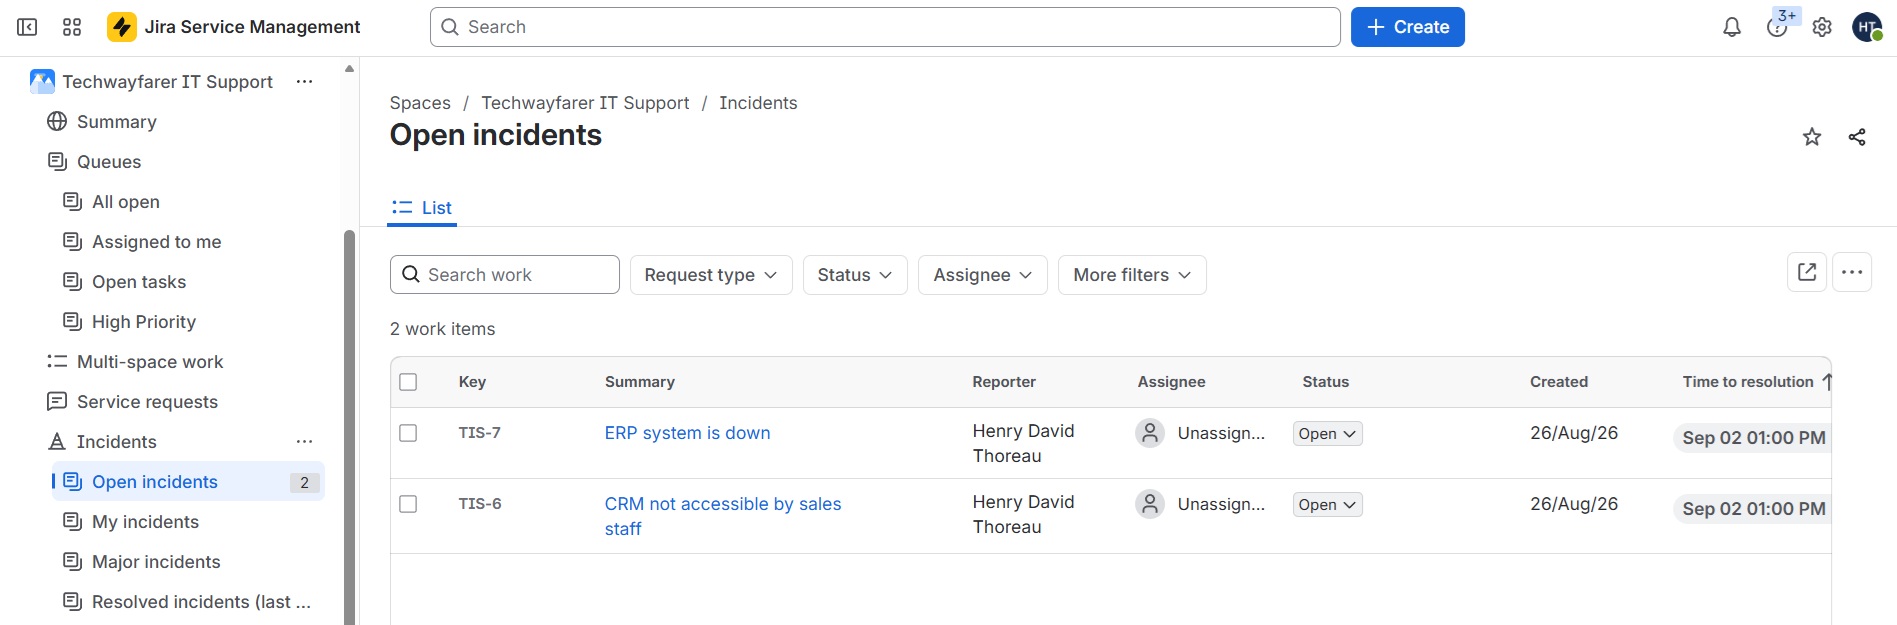Open the Status filter dropdown
1897x625 pixels.
click(x=855, y=275)
